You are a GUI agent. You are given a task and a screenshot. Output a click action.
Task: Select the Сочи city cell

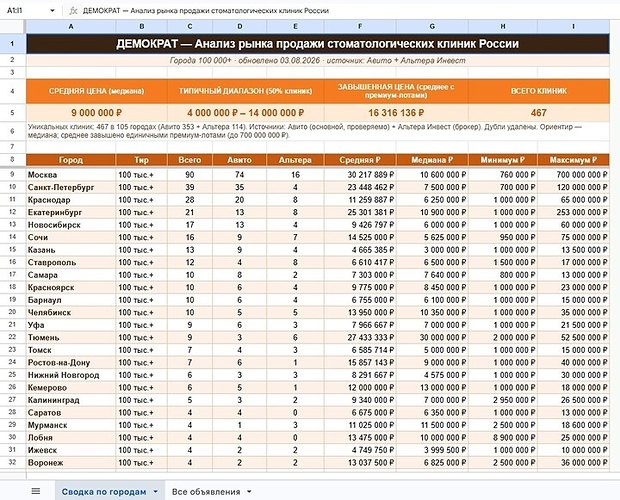71,238
